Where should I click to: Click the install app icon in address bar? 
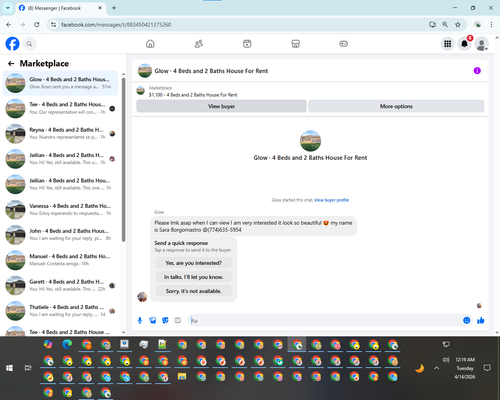tap(432, 24)
